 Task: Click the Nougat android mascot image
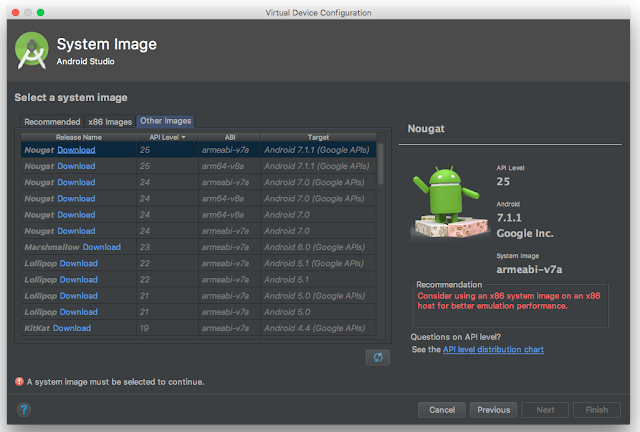pos(451,202)
